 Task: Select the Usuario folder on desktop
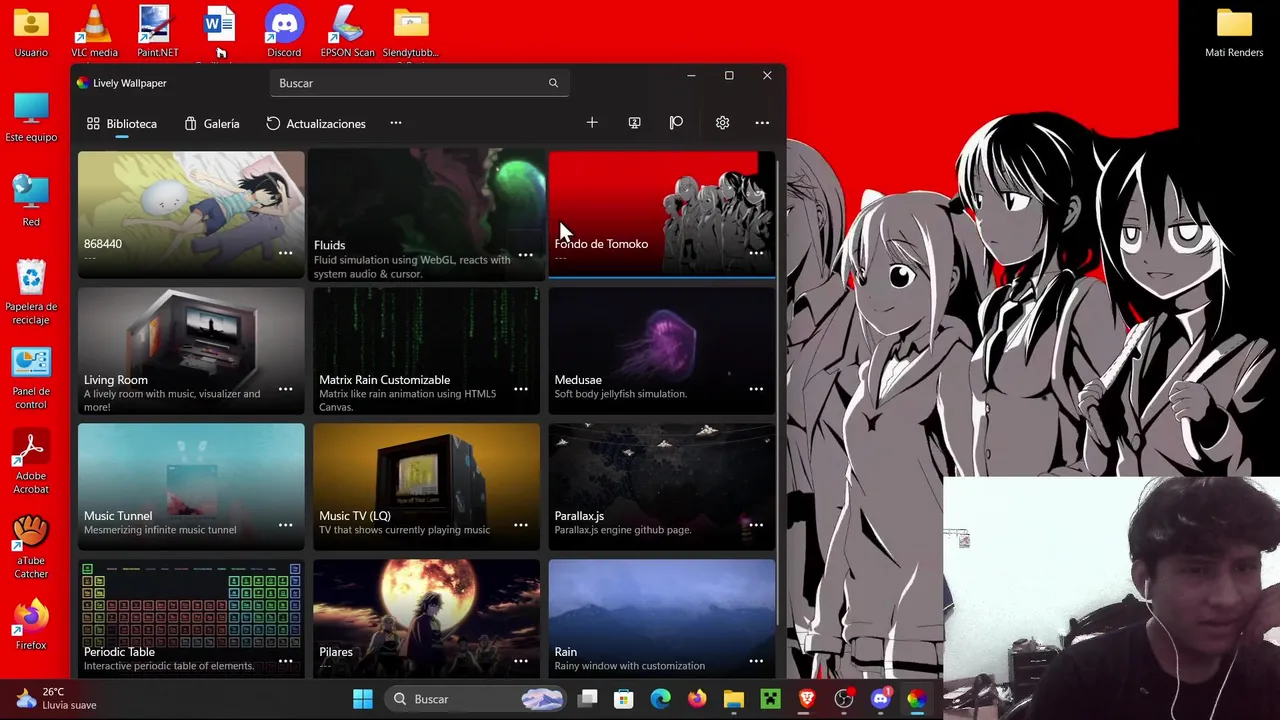pyautogui.click(x=31, y=30)
